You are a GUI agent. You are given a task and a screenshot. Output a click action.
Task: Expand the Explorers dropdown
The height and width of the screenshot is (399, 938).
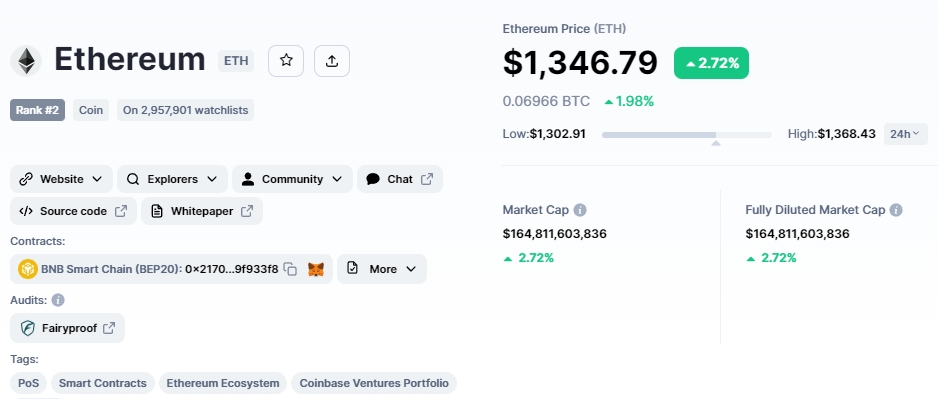point(172,179)
